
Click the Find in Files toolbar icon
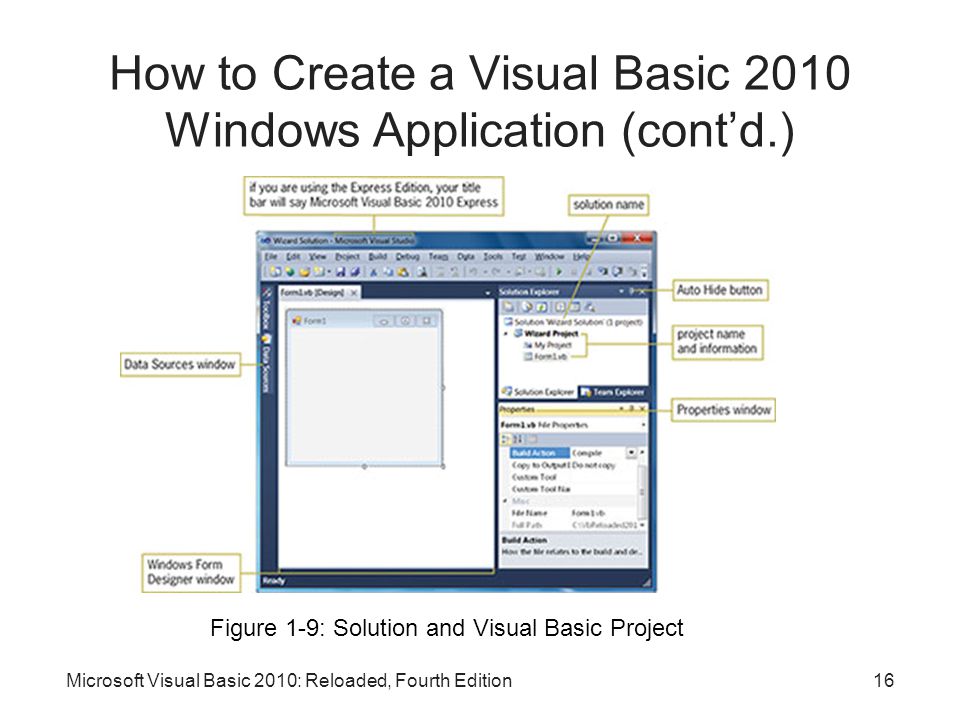422,272
